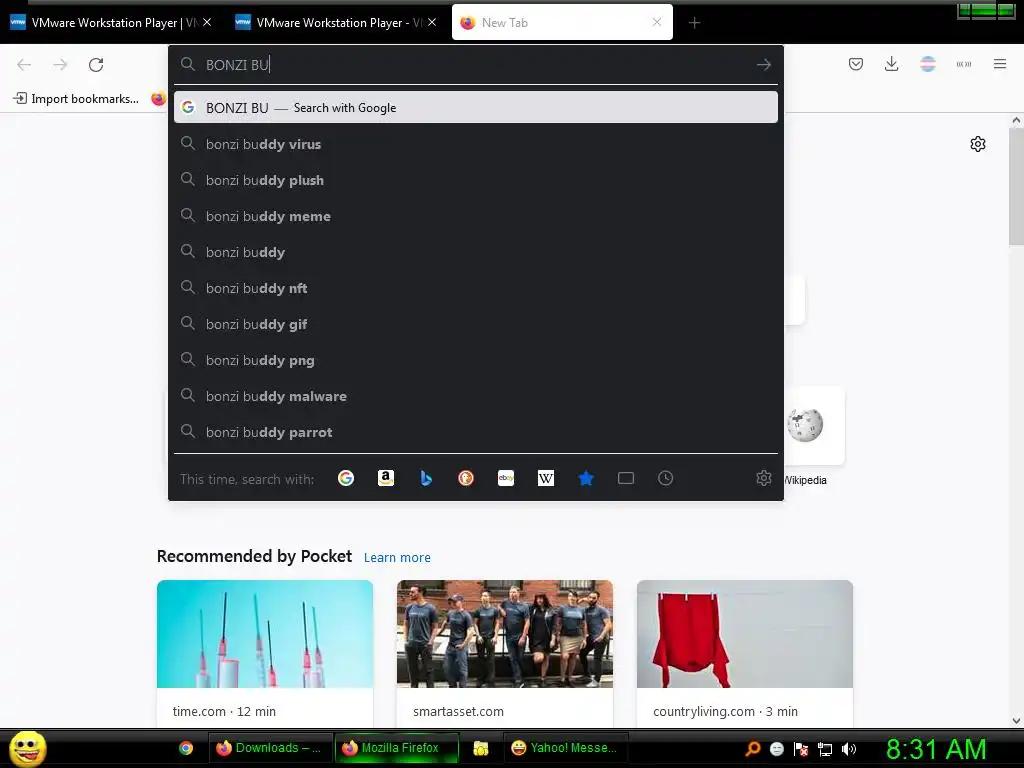
Task: Search history using the clock icon
Action: coord(665,478)
